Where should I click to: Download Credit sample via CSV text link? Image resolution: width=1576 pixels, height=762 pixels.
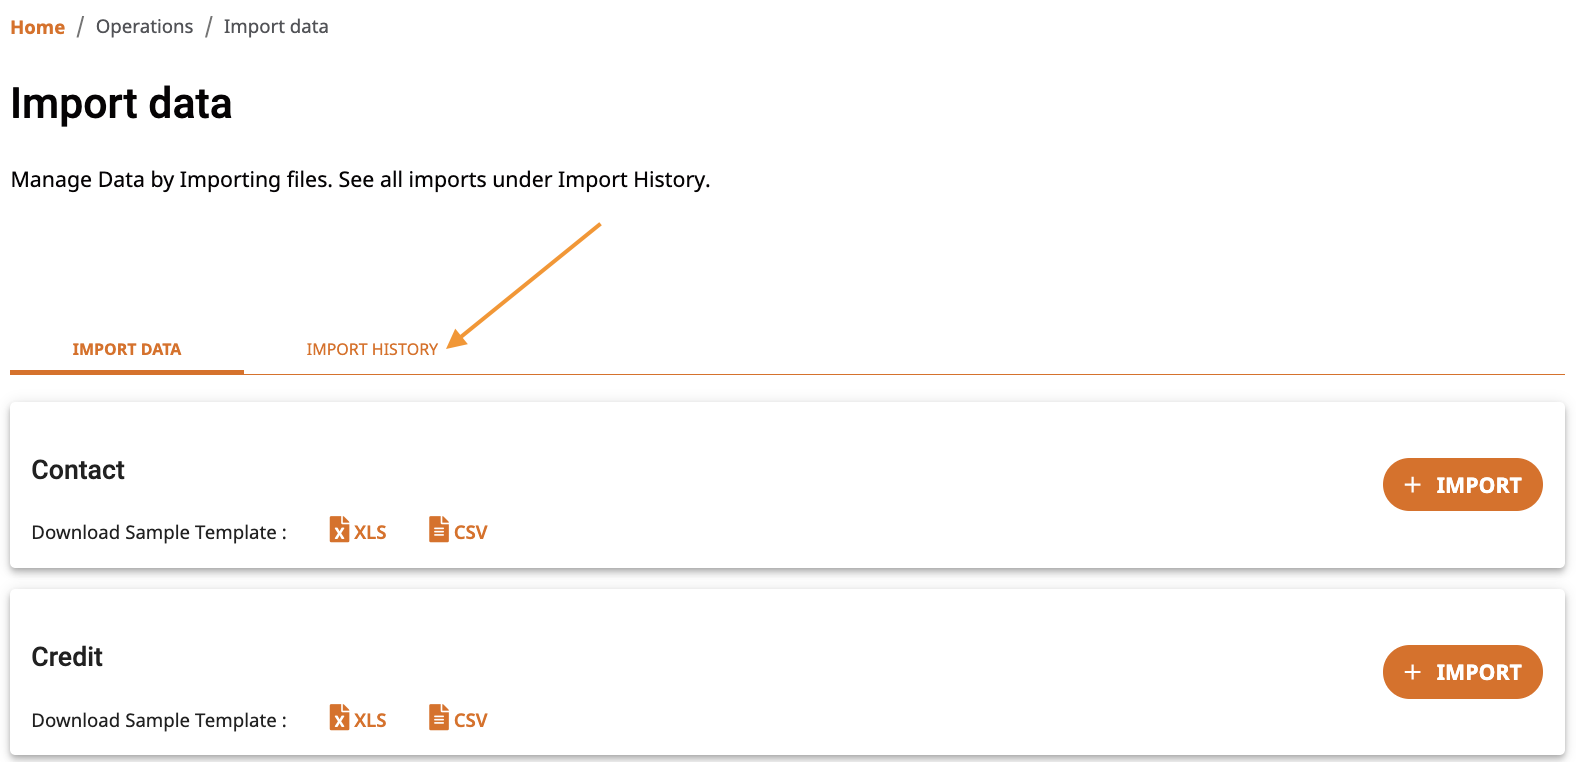pyautogui.click(x=471, y=721)
